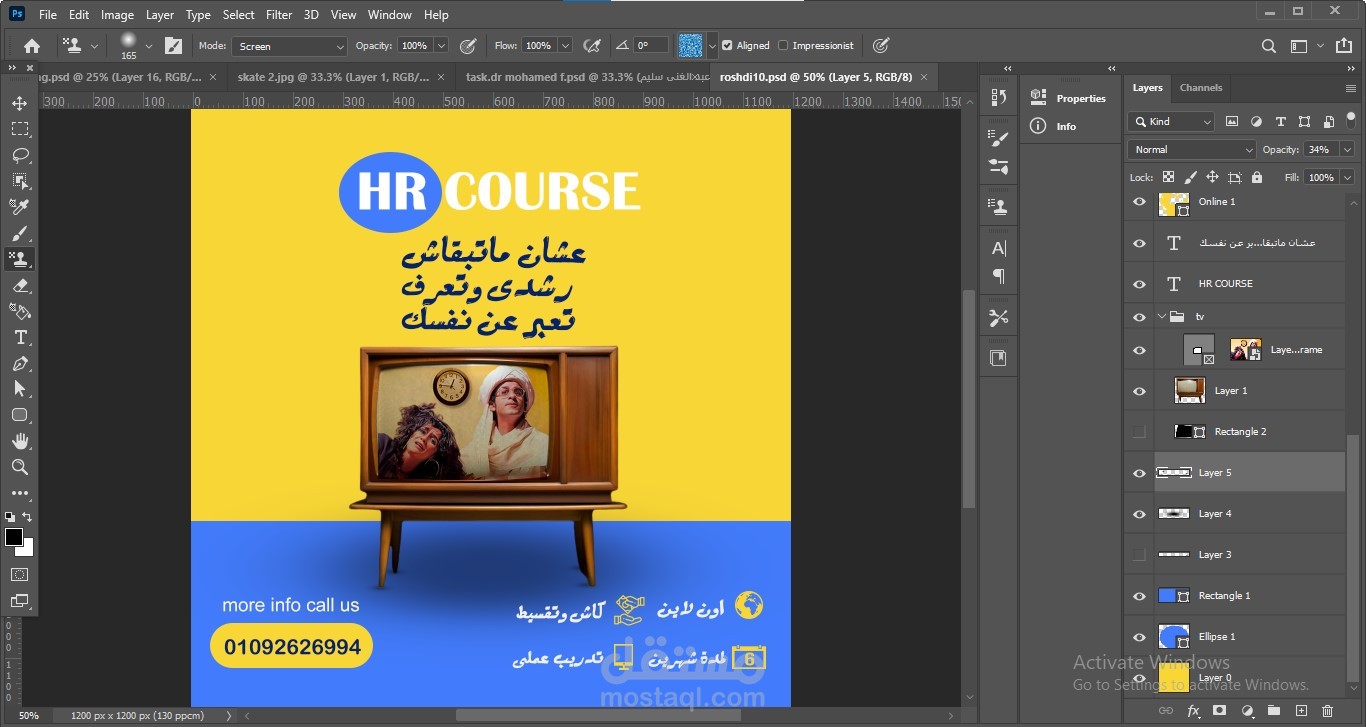Open the Fill 100% dropdown
Image resolution: width=1366 pixels, height=727 pixels.
click(1347, 177)
